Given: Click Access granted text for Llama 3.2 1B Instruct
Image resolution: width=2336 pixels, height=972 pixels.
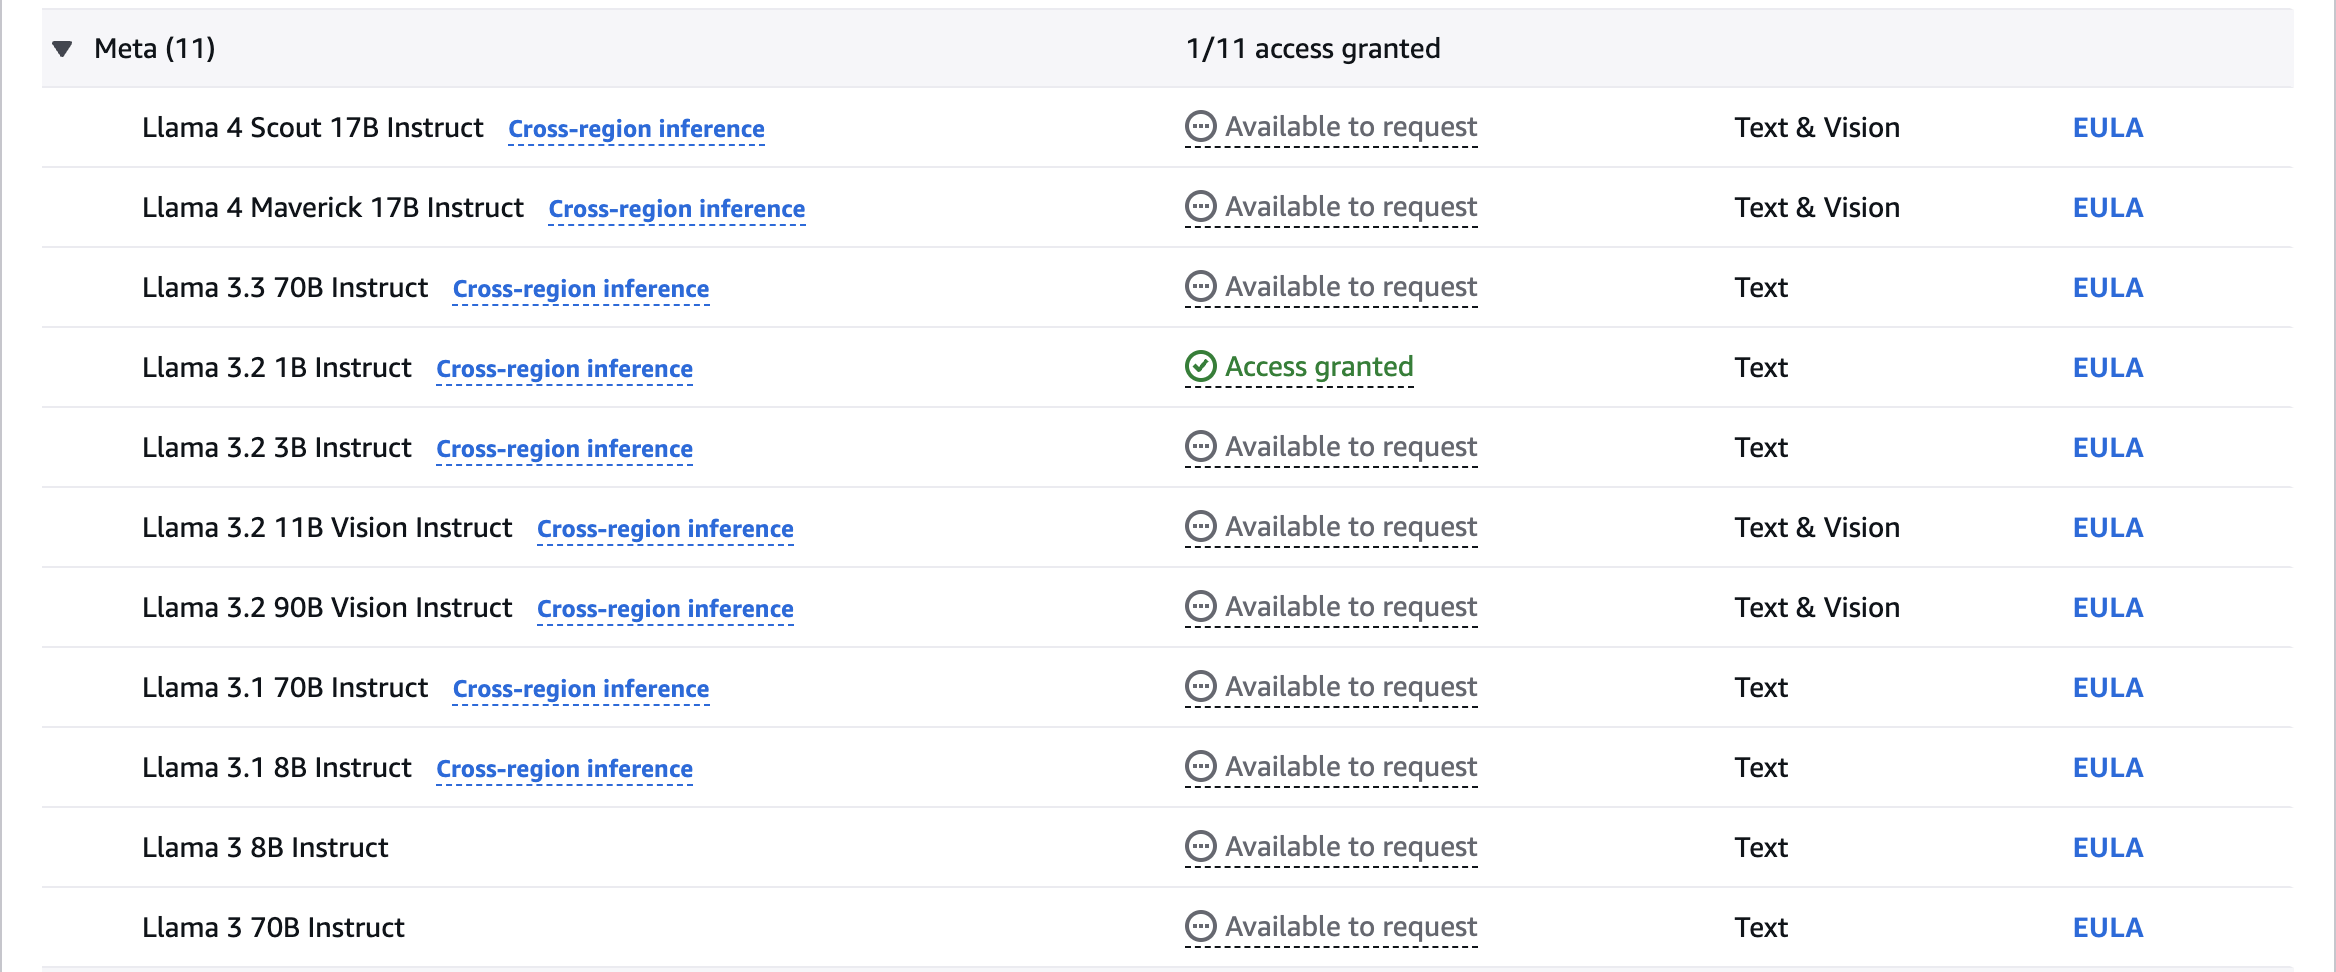Looking at the screenshot, I should pyautogui.click(x=1319, y=367).
